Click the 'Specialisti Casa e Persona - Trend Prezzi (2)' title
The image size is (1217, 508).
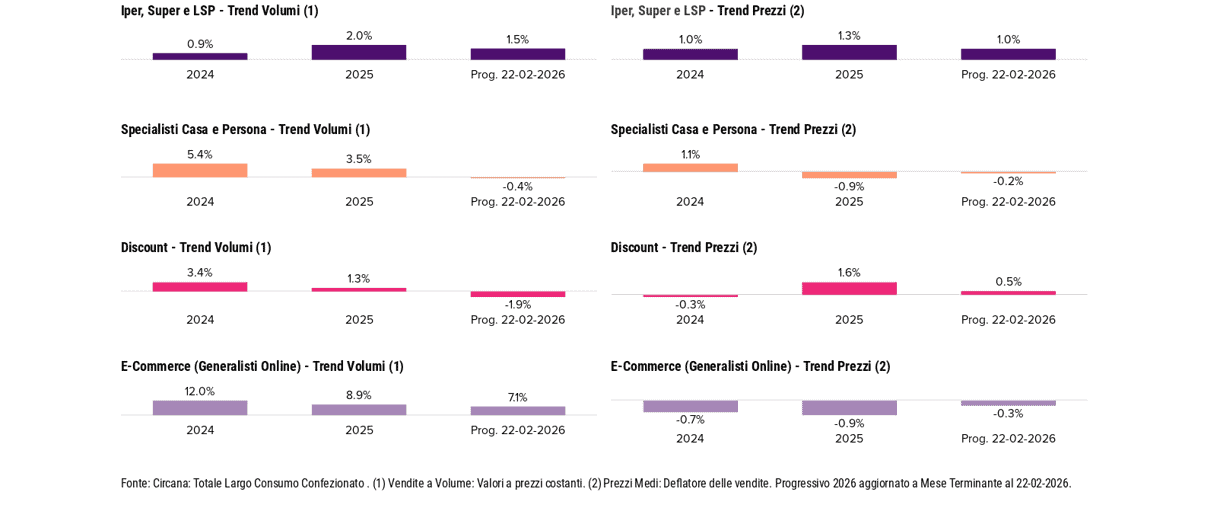tap(733, 129)
